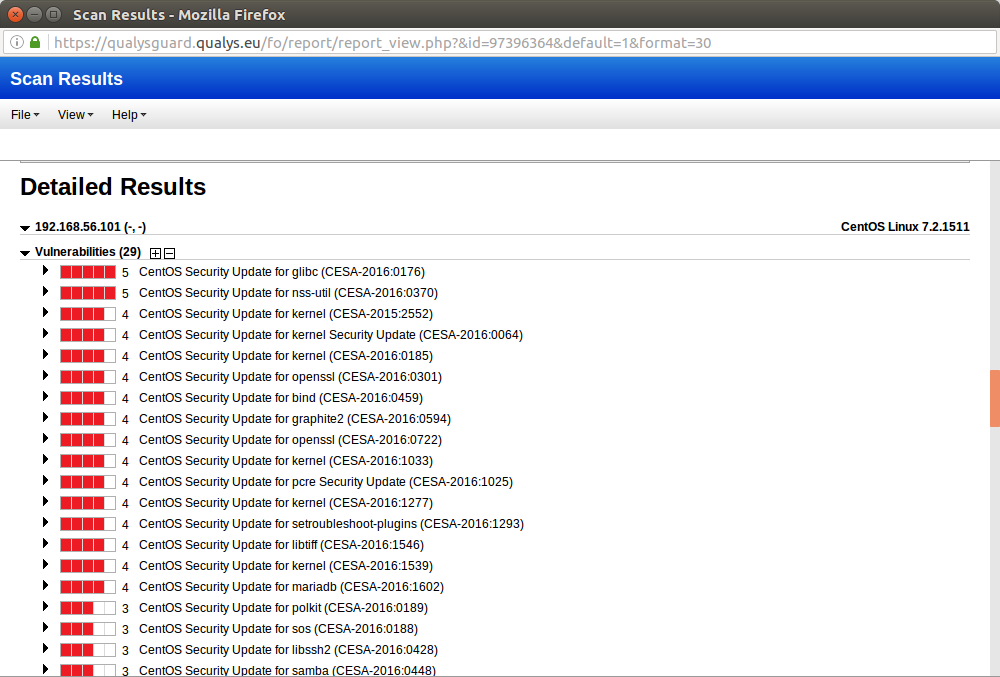Click nss-util severity 5 red bar
Viewport: 1000px width, 677px height.
click(x=88, y=293)
